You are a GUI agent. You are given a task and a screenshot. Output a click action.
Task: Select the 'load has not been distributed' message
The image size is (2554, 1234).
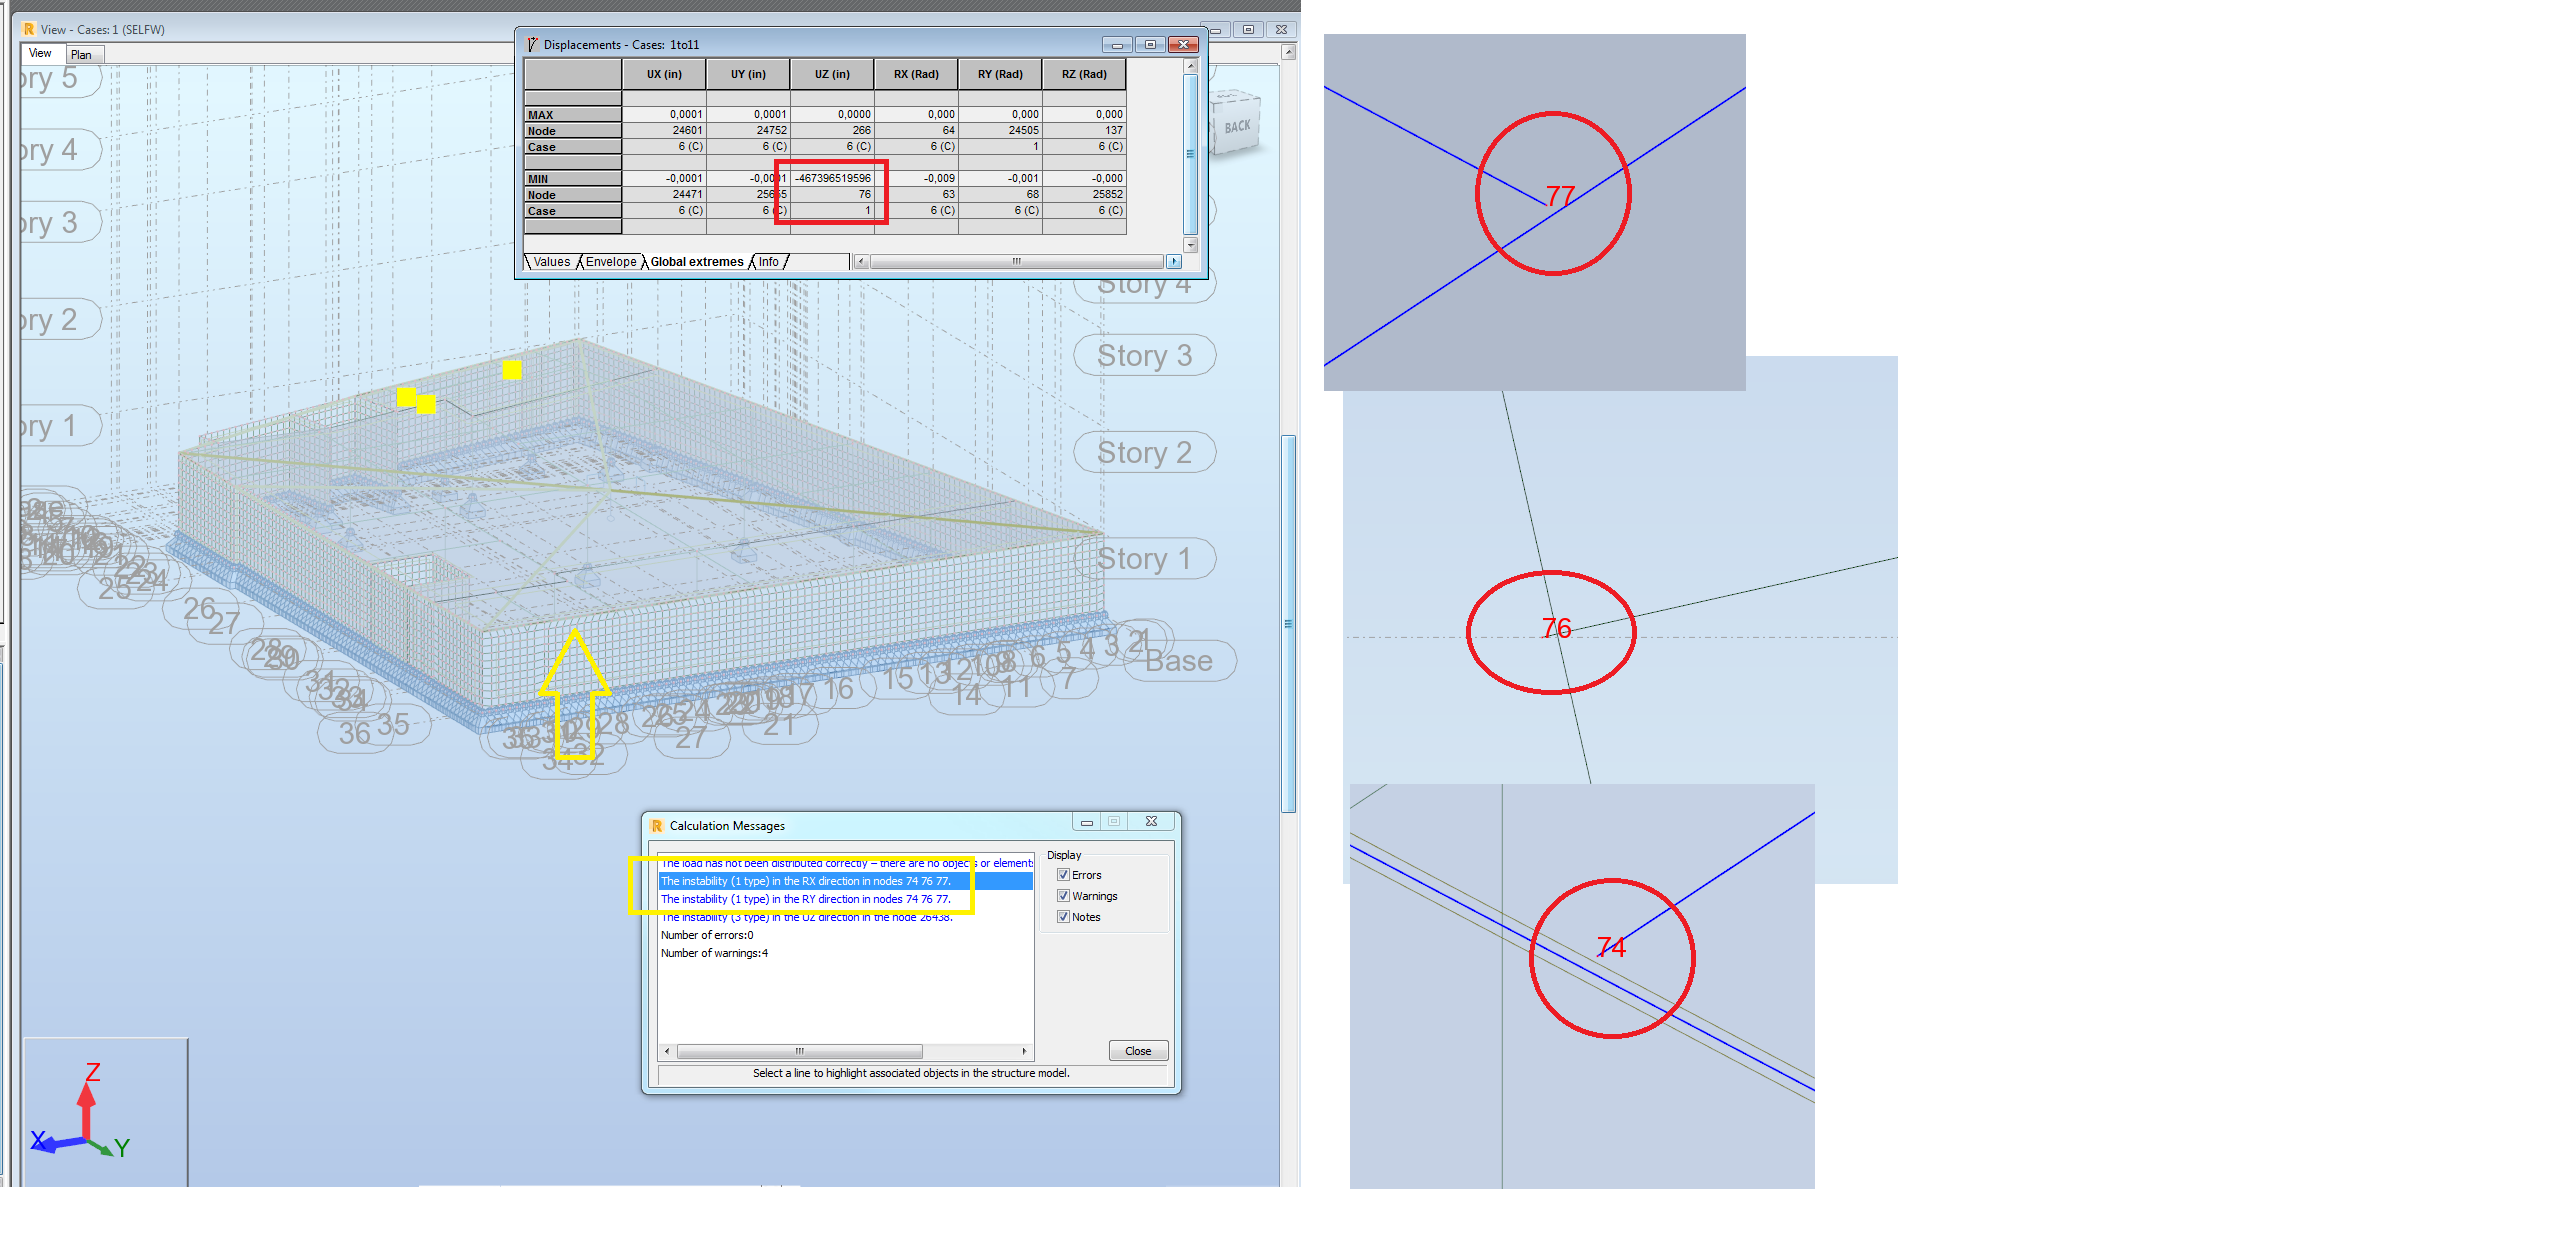pyautogui.click(x=846, y=863)
